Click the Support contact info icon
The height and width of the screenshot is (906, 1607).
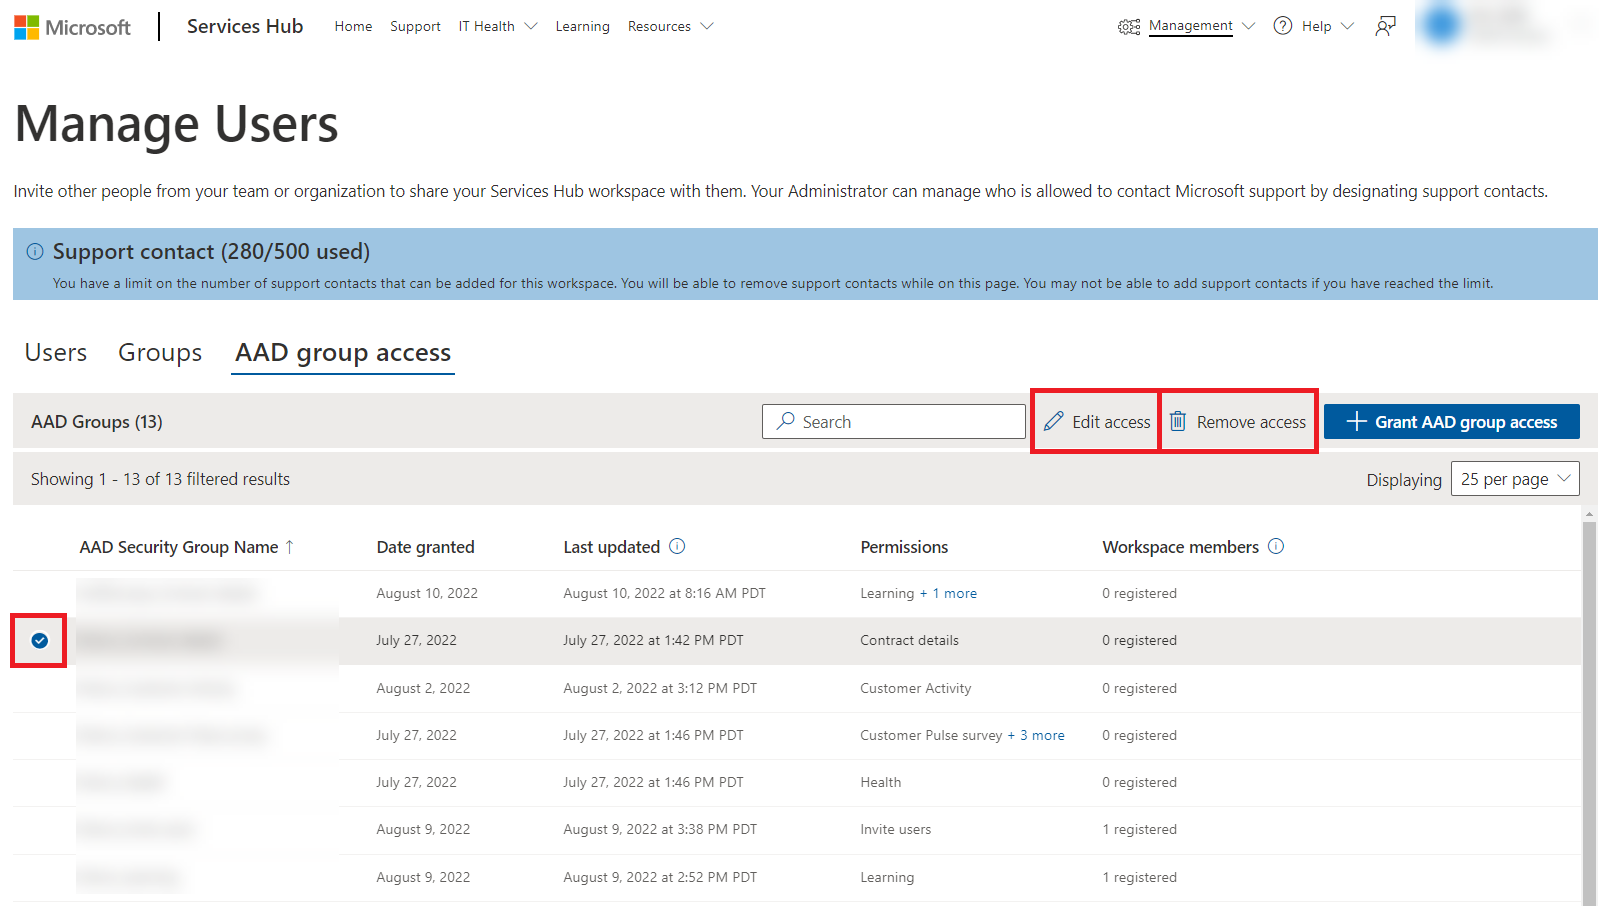35,251
